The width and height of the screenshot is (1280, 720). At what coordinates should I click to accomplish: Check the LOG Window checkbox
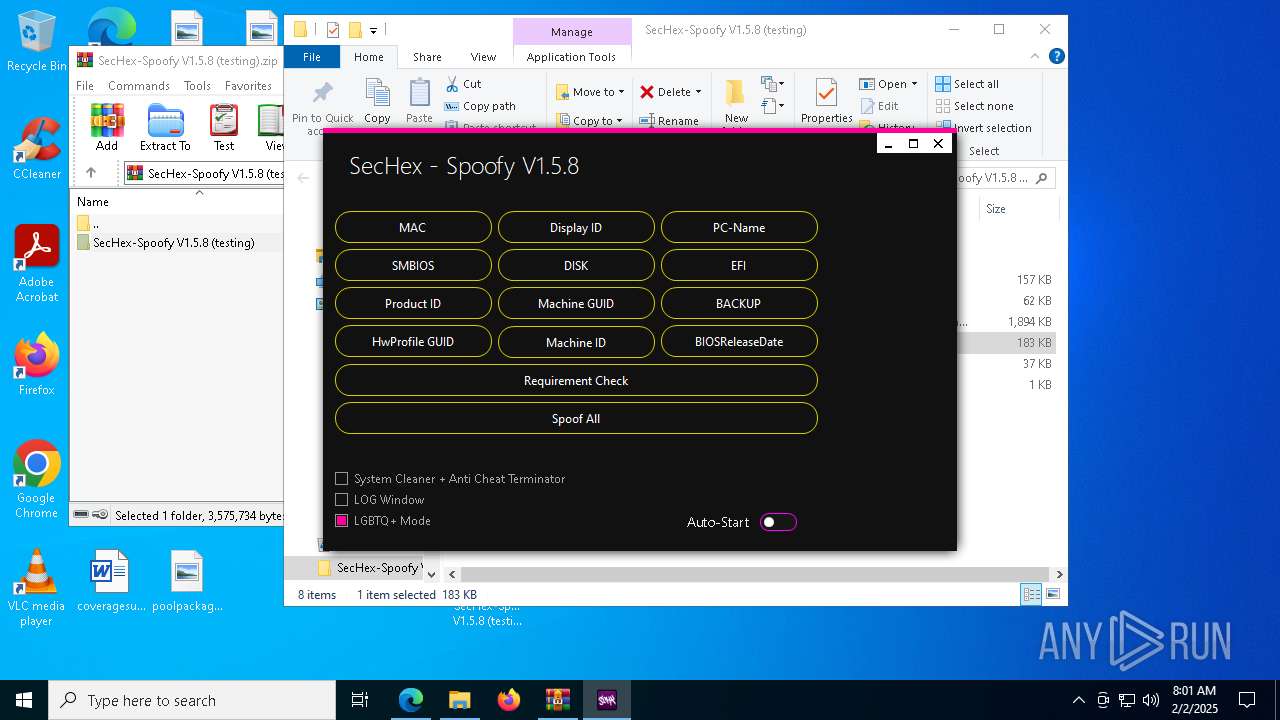tap(341, 500)
